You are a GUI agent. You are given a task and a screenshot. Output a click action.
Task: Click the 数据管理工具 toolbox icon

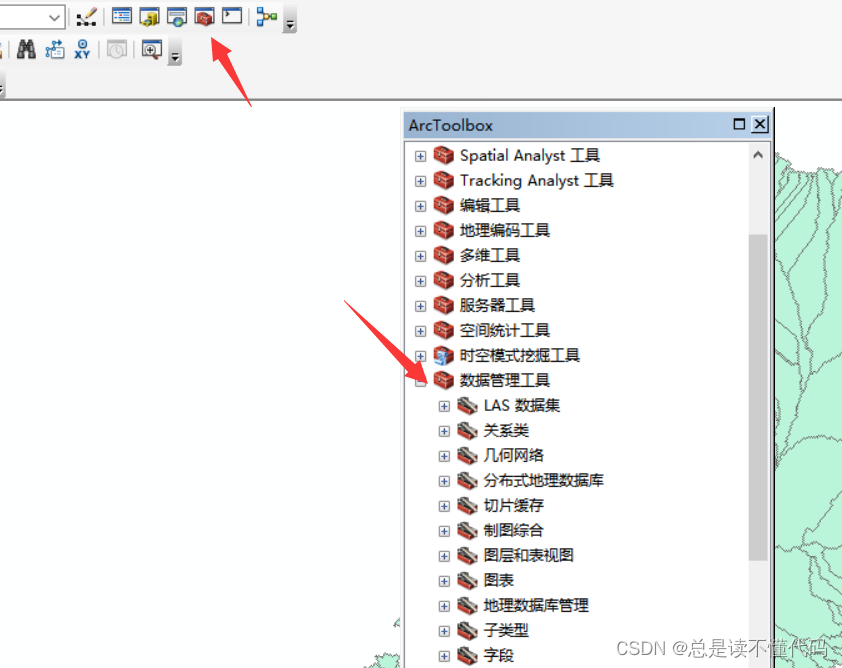pyautogui.click(x=444, y=380)
